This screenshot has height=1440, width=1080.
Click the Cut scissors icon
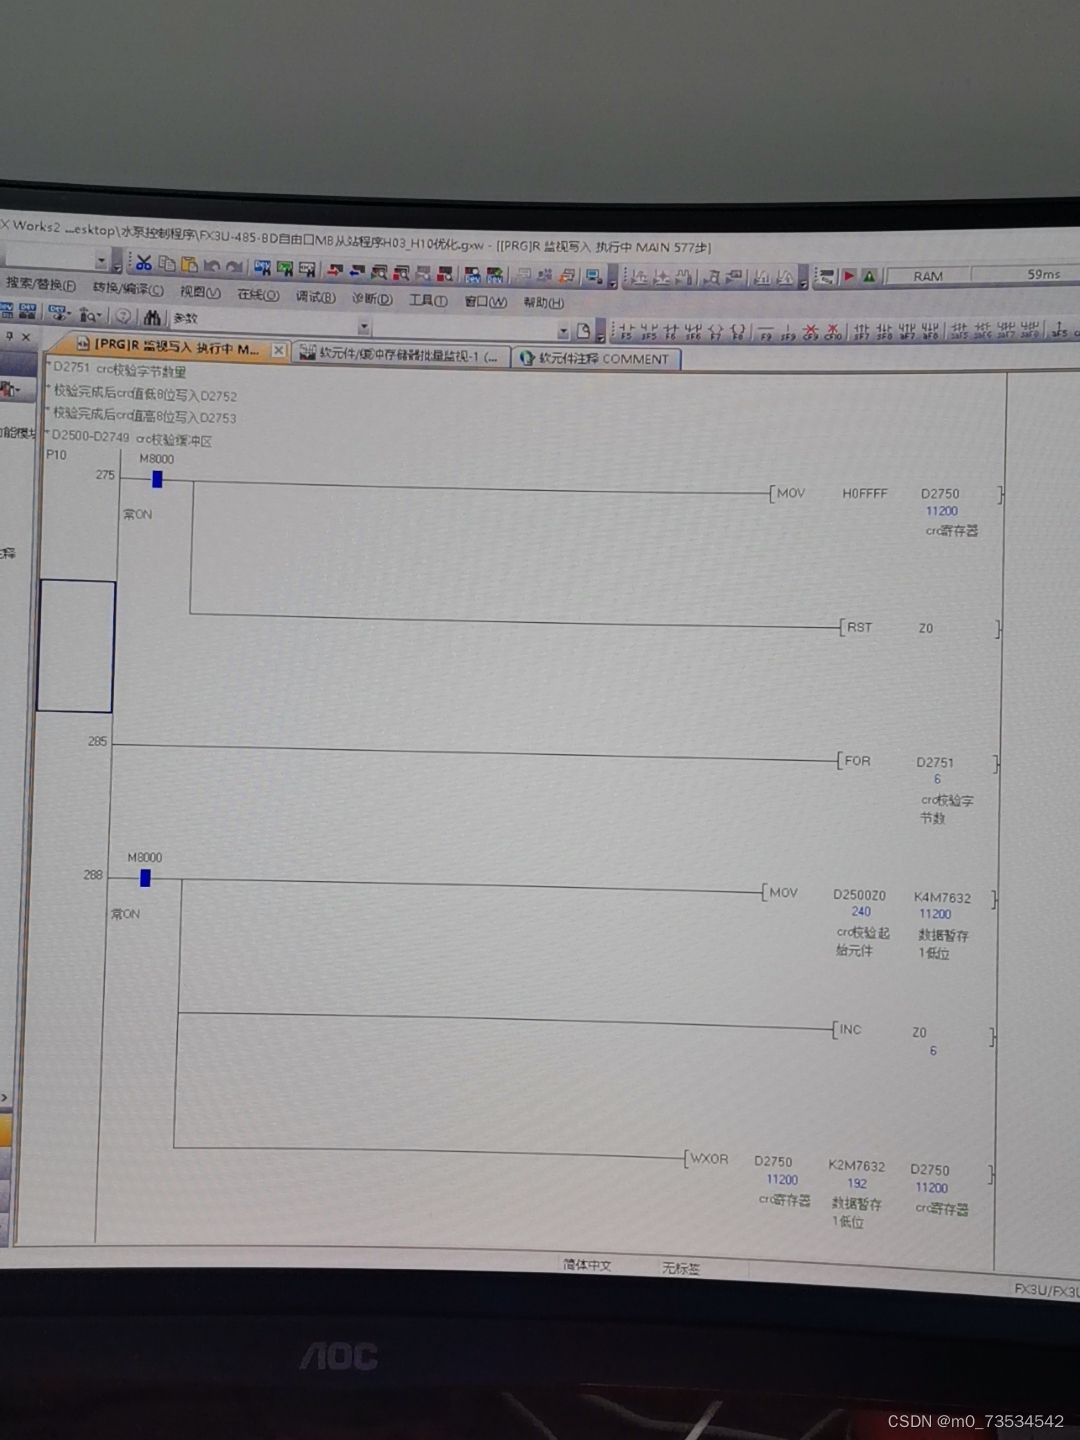tap(144, 262)
